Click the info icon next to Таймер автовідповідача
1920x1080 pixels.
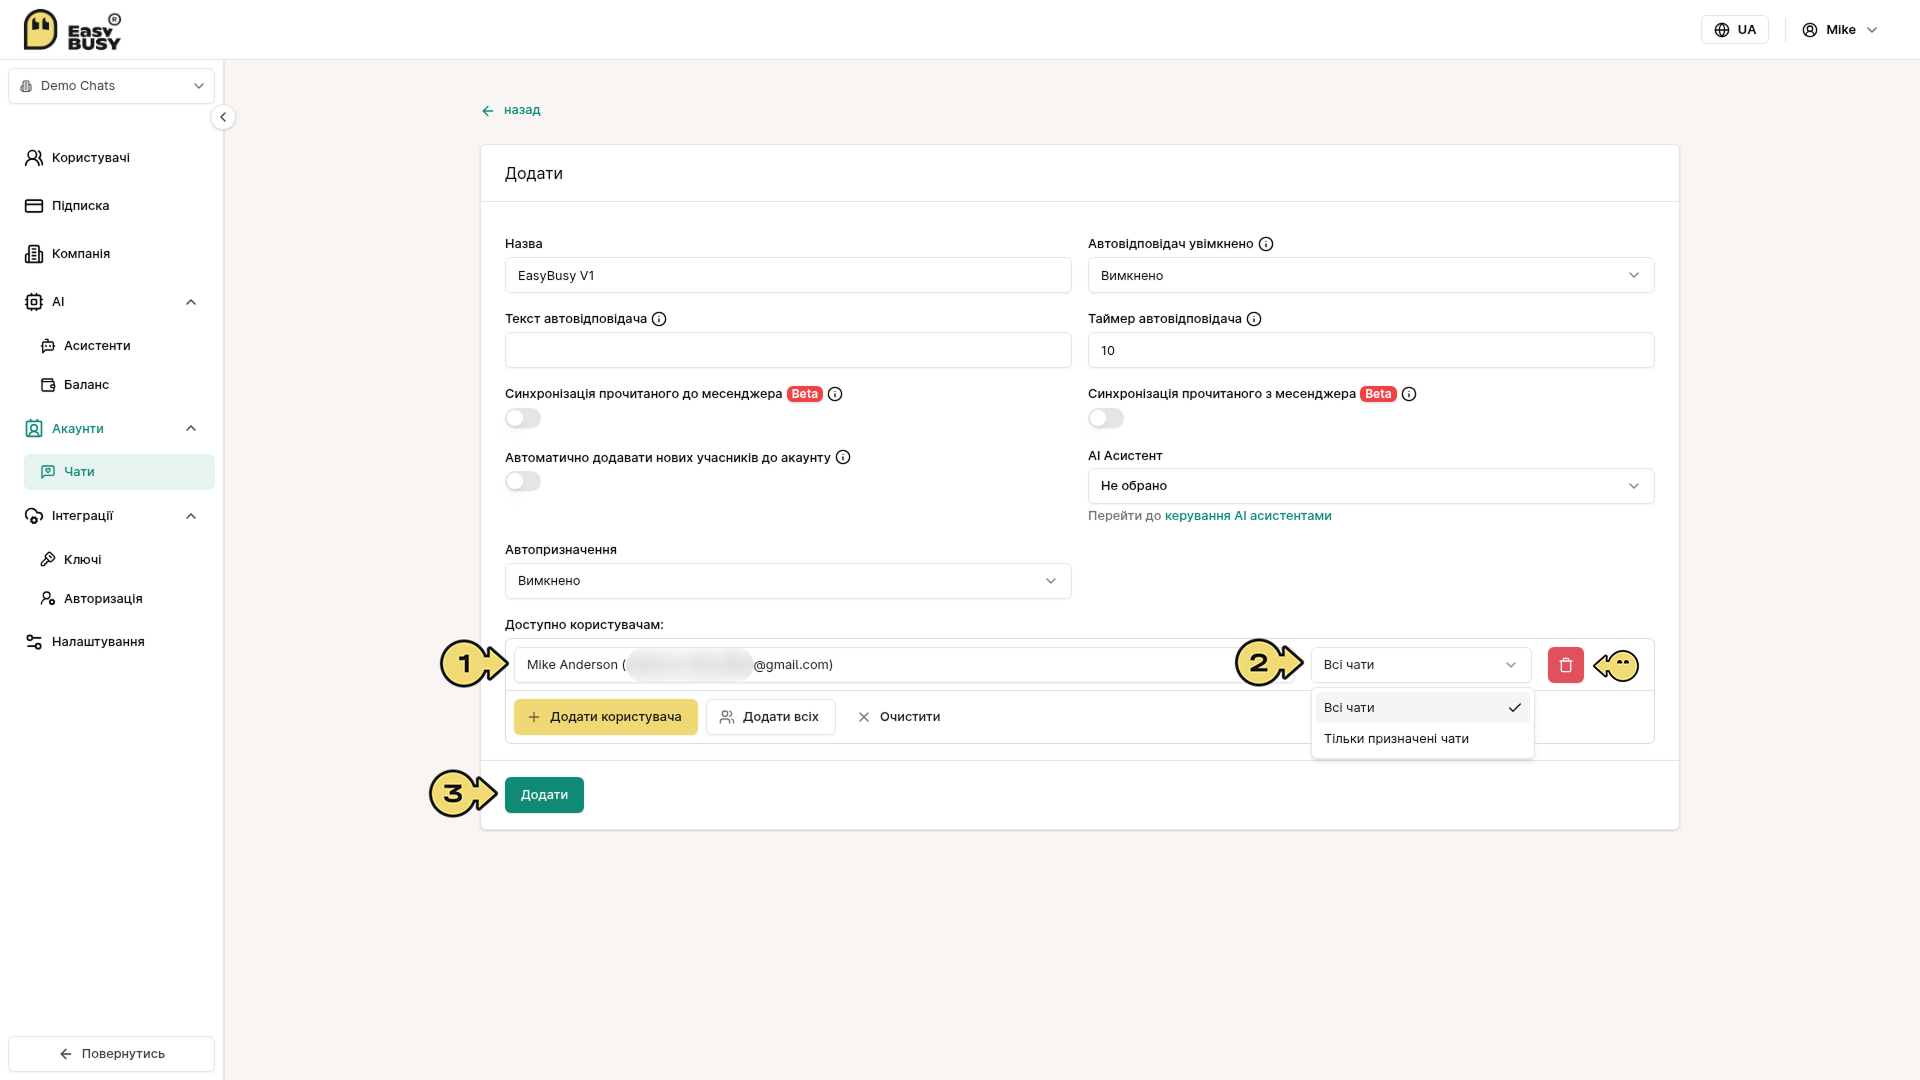[1254, 319]
